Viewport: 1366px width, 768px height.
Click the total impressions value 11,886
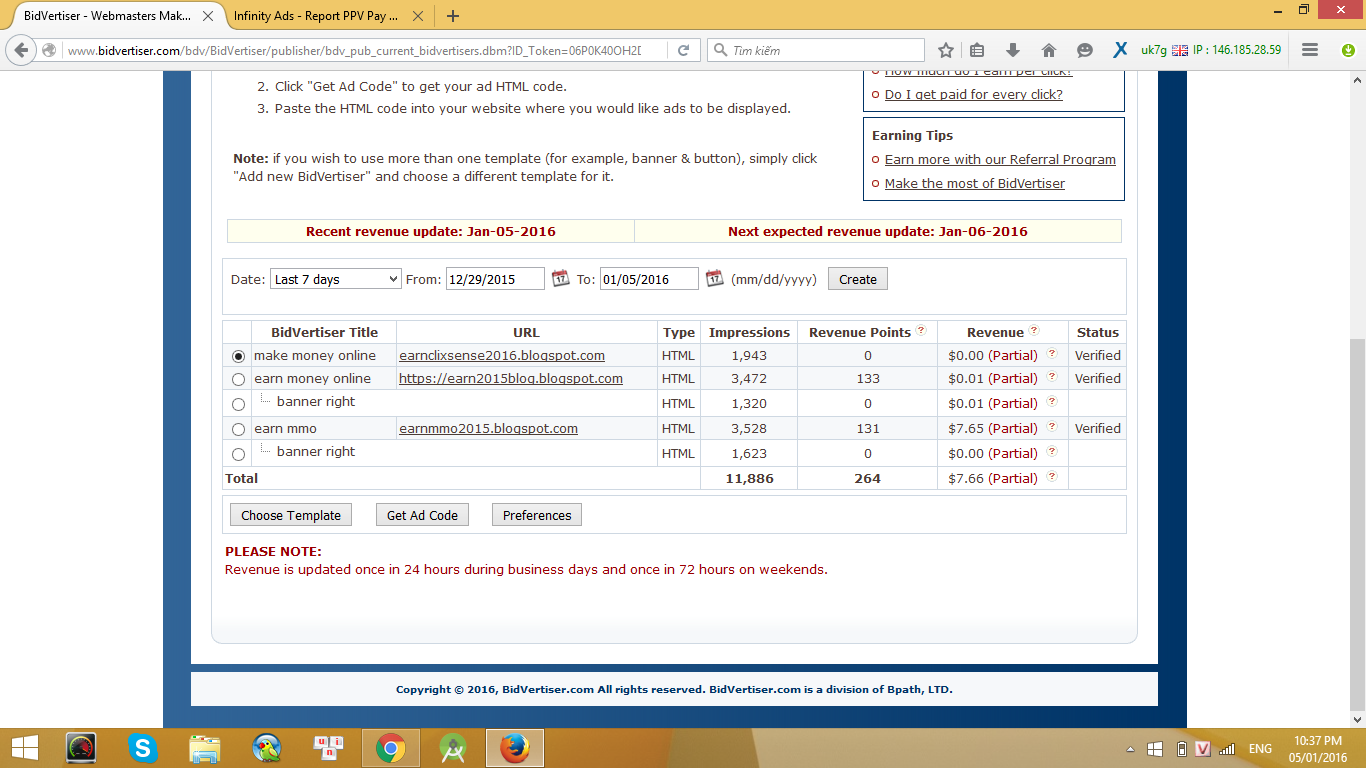(x=749, y=478)
